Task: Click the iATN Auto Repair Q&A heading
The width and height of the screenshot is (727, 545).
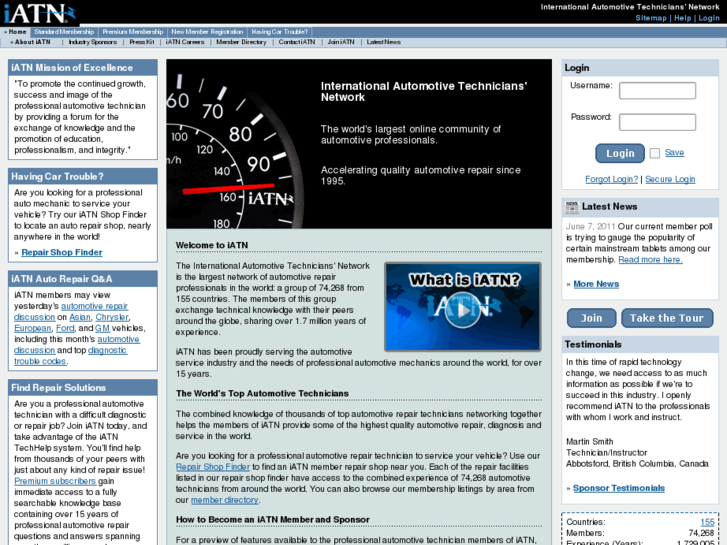Action: (x=62, y=279)
